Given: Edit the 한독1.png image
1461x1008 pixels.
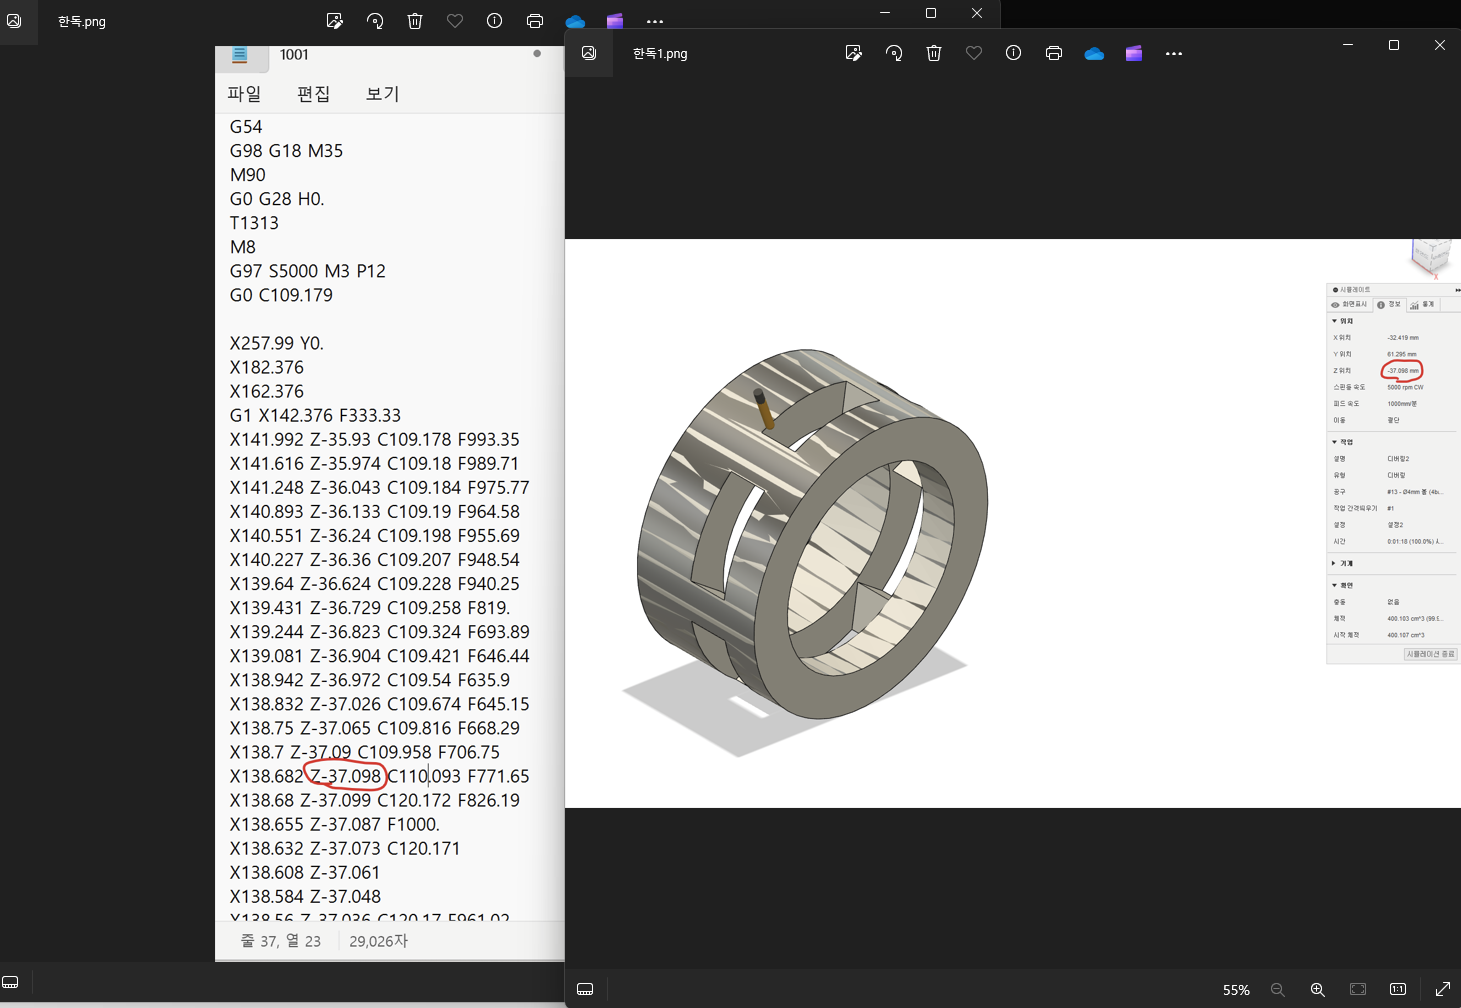Looking at the screenshot, I should [x=854, y=53].
